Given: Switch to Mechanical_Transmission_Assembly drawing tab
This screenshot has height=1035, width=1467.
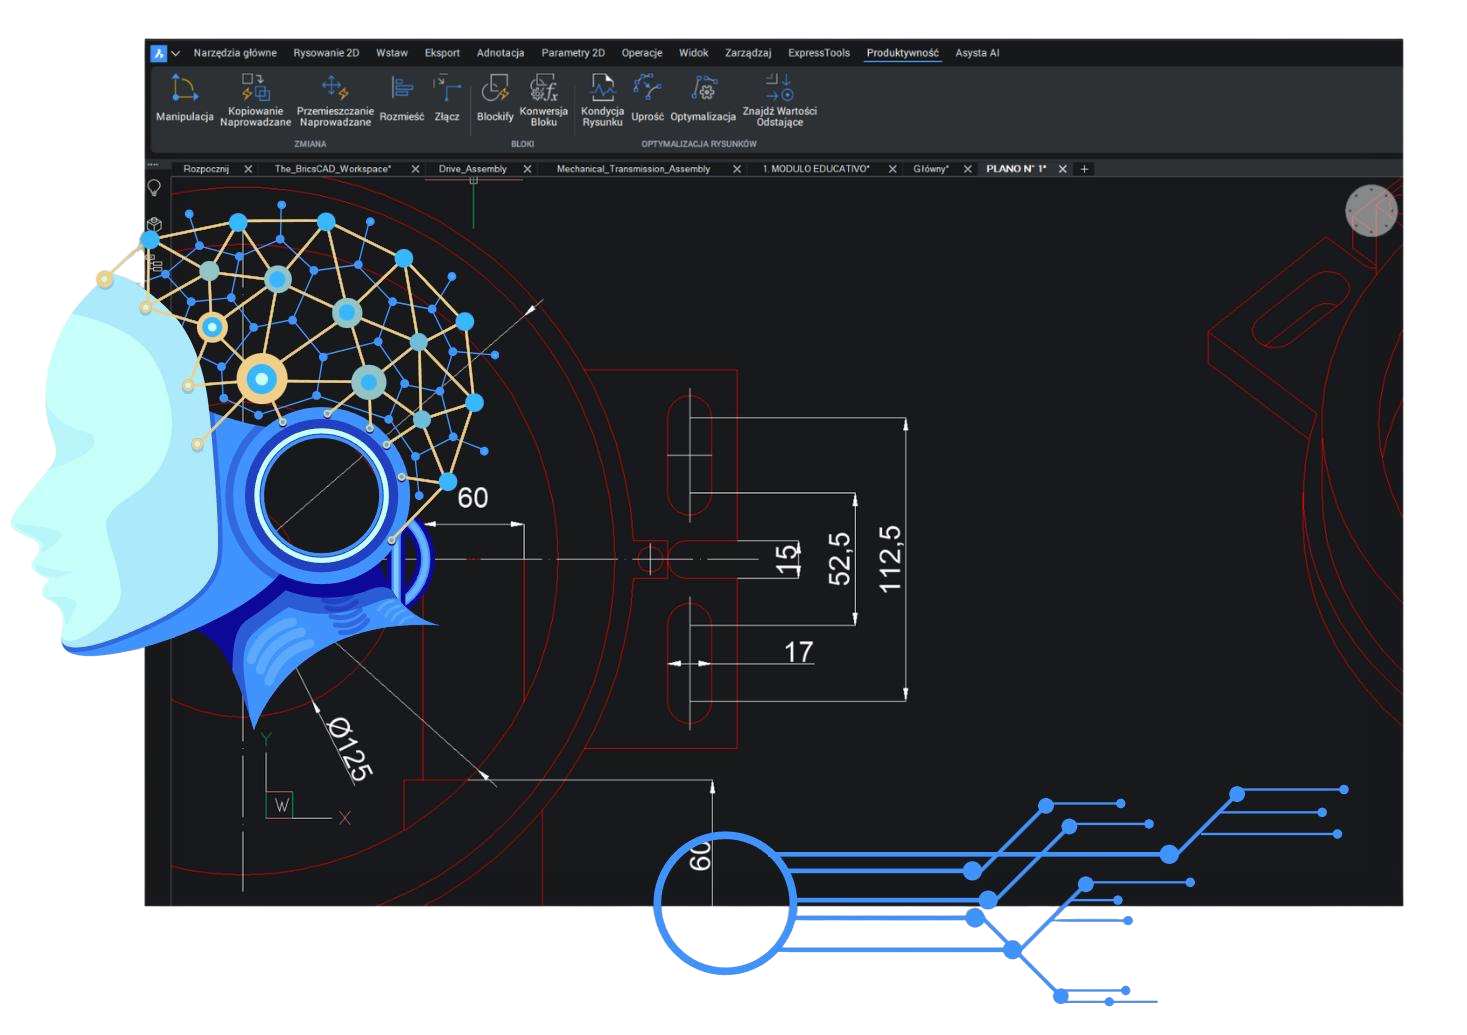Looking at the screenshot, I should [633, 169].
